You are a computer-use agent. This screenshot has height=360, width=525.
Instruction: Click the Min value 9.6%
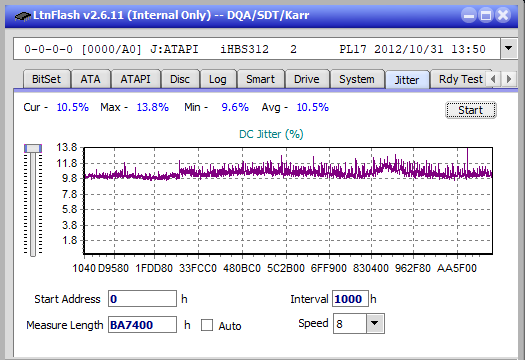(235, 107)
